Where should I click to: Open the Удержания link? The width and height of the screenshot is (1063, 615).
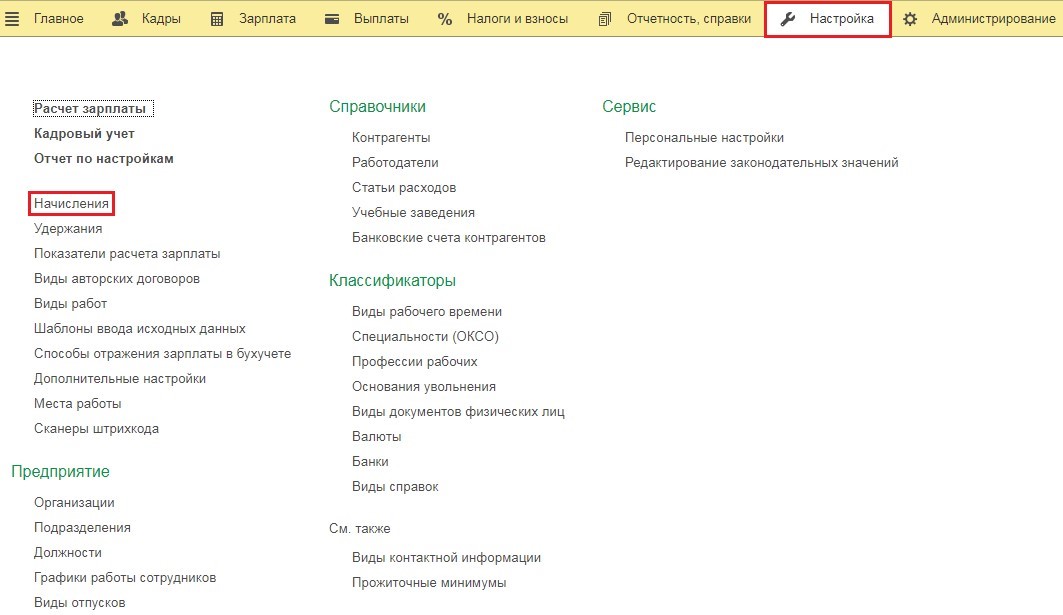coord(66,228)
